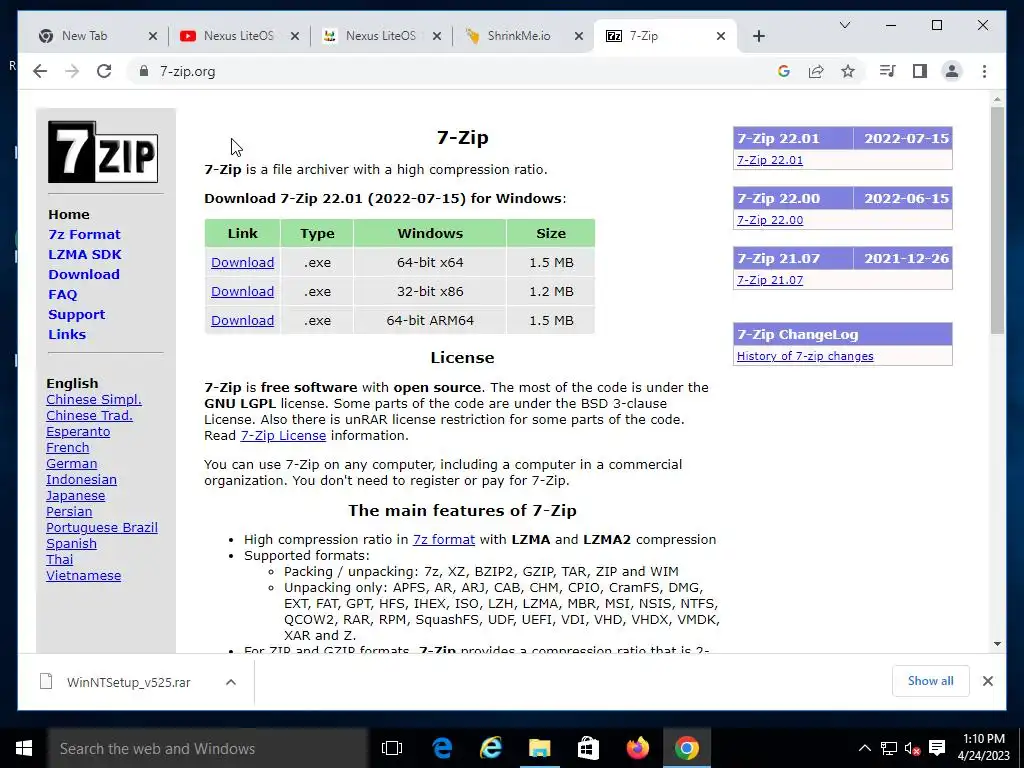
Task: Bookmark this page with the star icon
Action: click(848, 71)
